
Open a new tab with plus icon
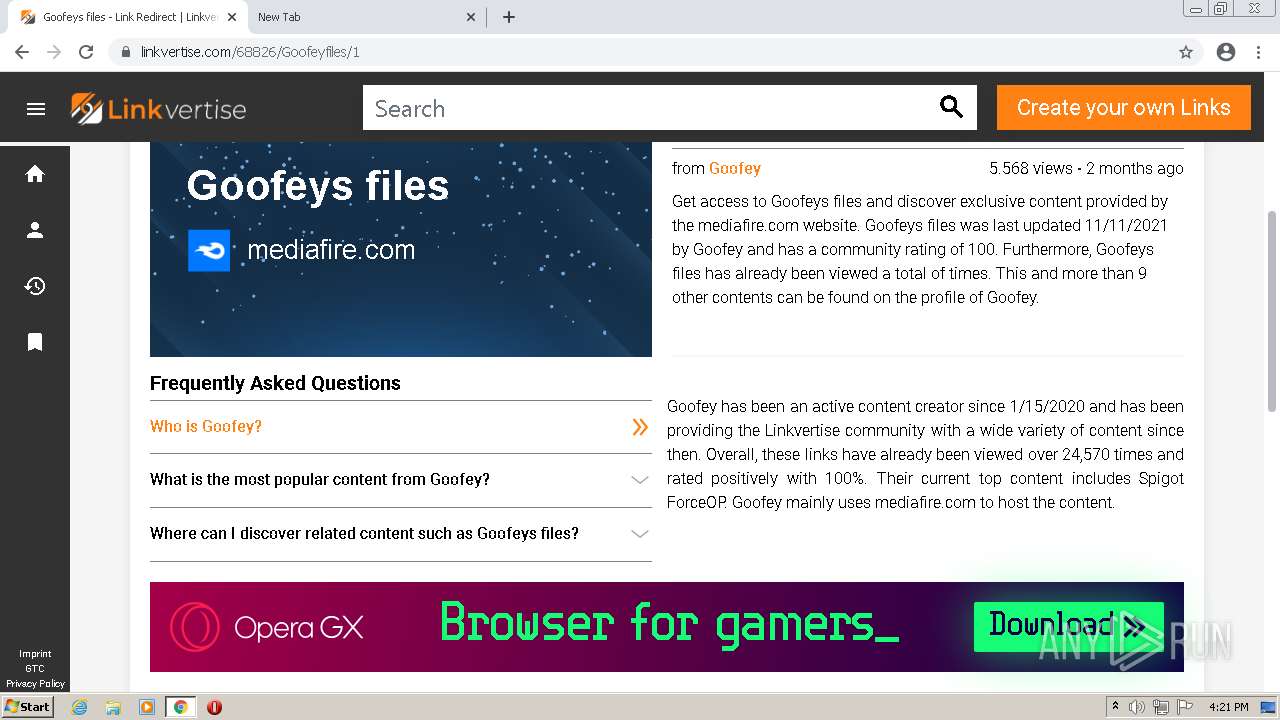click(509, 17)
